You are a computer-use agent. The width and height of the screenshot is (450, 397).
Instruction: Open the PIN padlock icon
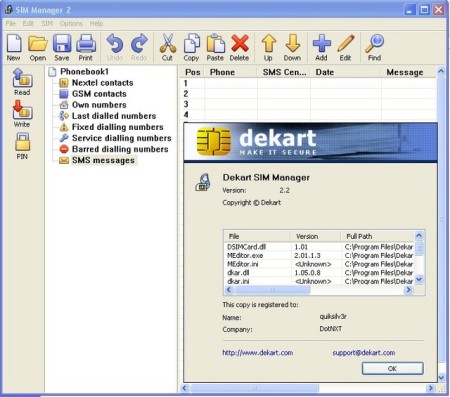point(22,146)
